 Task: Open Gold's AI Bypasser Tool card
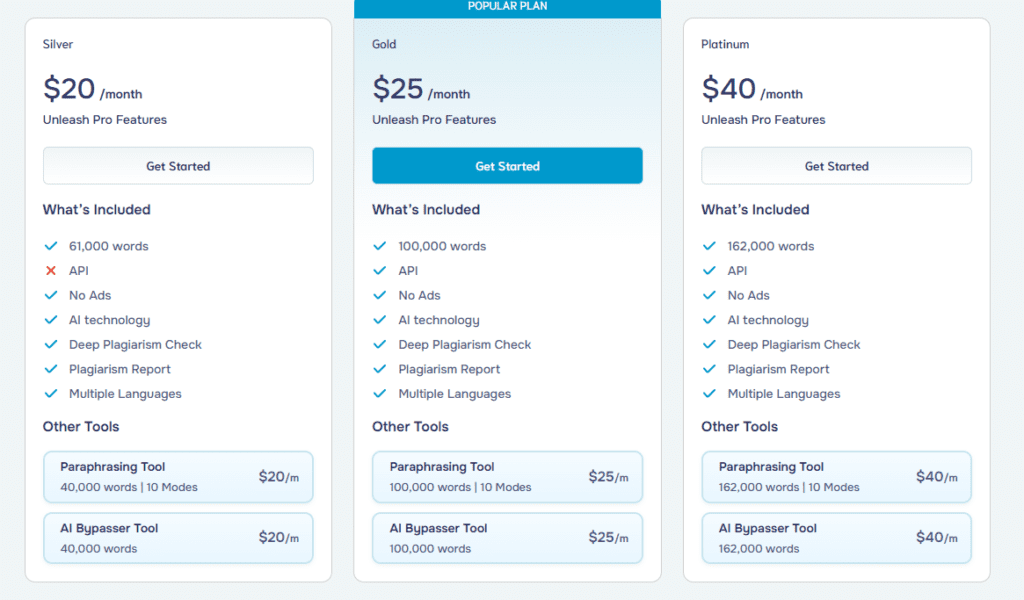pyautogui.click(x=507, y=537)
